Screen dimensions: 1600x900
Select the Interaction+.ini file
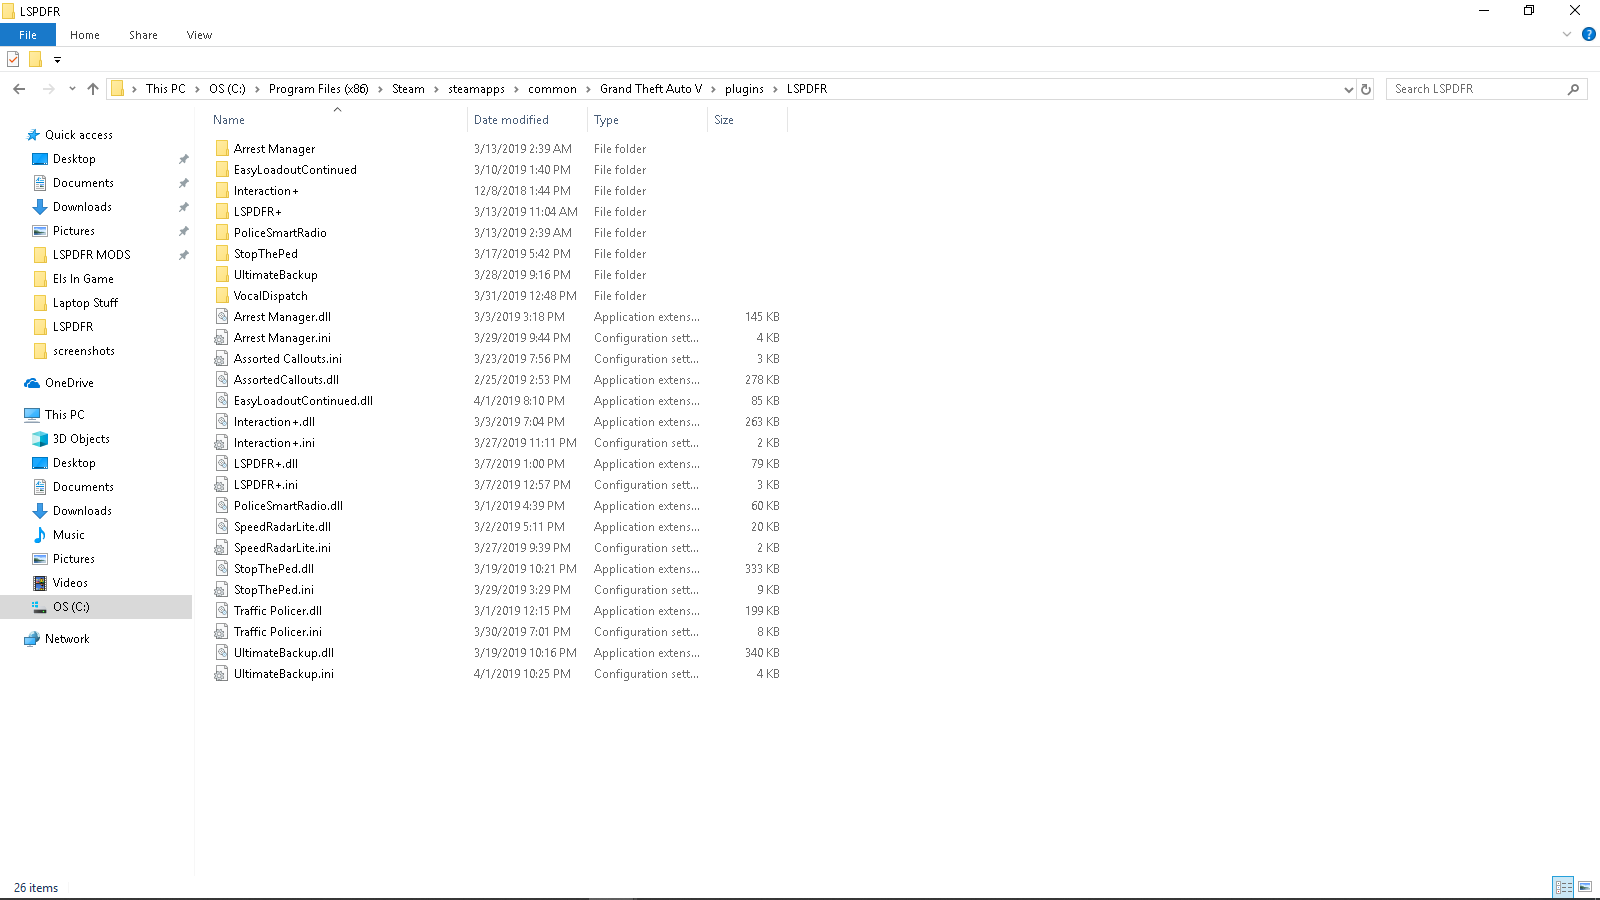click(x=274, y=443)
